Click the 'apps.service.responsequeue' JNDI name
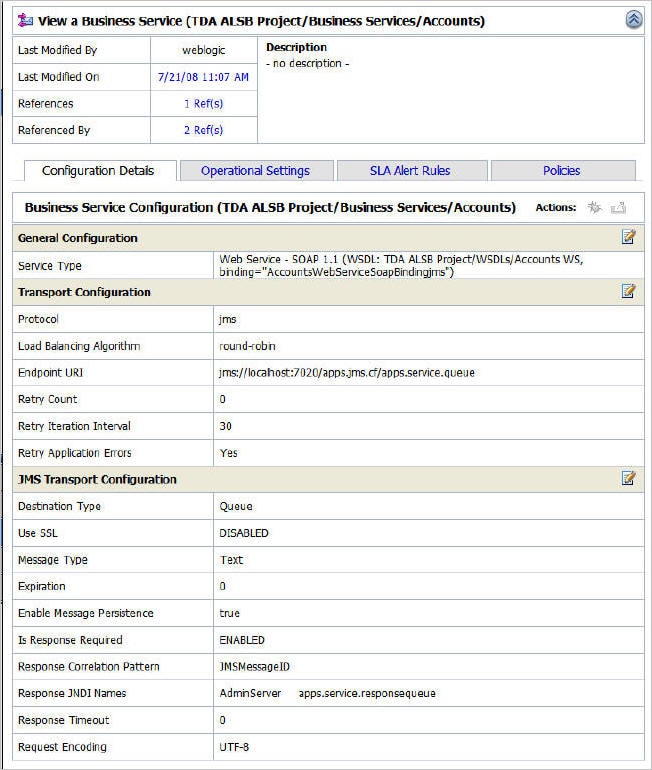 point(367,693)
